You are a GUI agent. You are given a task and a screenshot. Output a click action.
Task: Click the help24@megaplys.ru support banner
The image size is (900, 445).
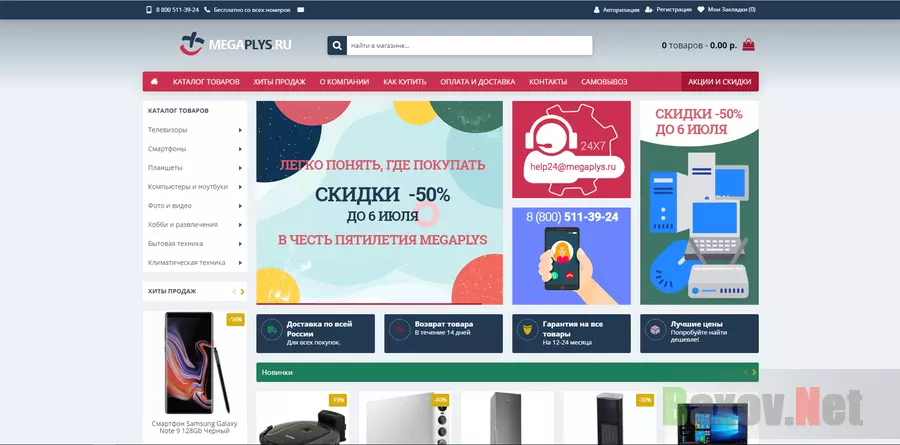pyautogui.click(x=571, y=149)
